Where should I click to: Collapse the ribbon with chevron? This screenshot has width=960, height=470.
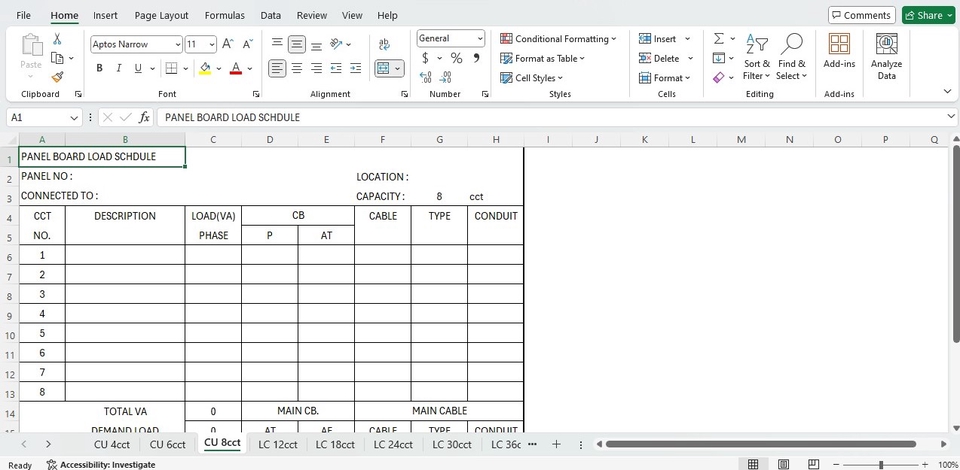pos(948,91)
